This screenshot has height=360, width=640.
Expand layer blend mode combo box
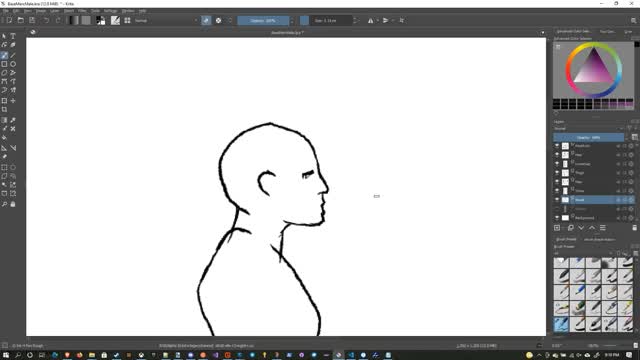[589, 129]
